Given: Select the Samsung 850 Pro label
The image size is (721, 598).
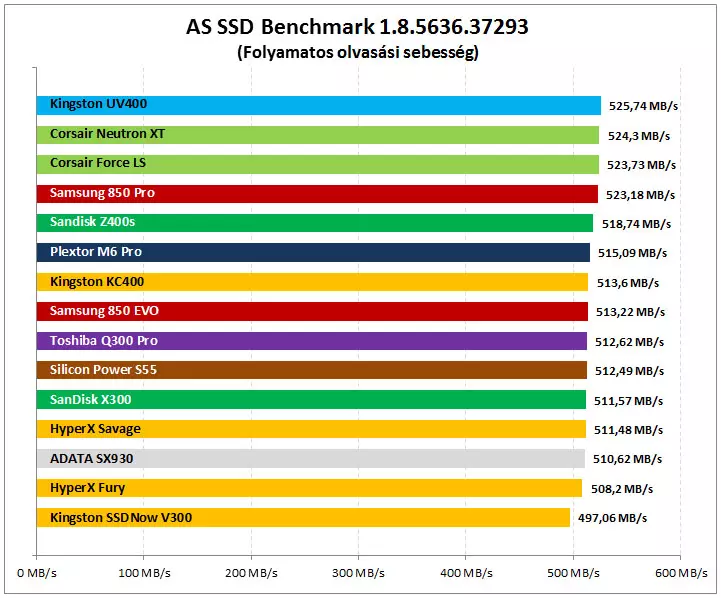Looking at the screenshot, I should click(102, 193).
